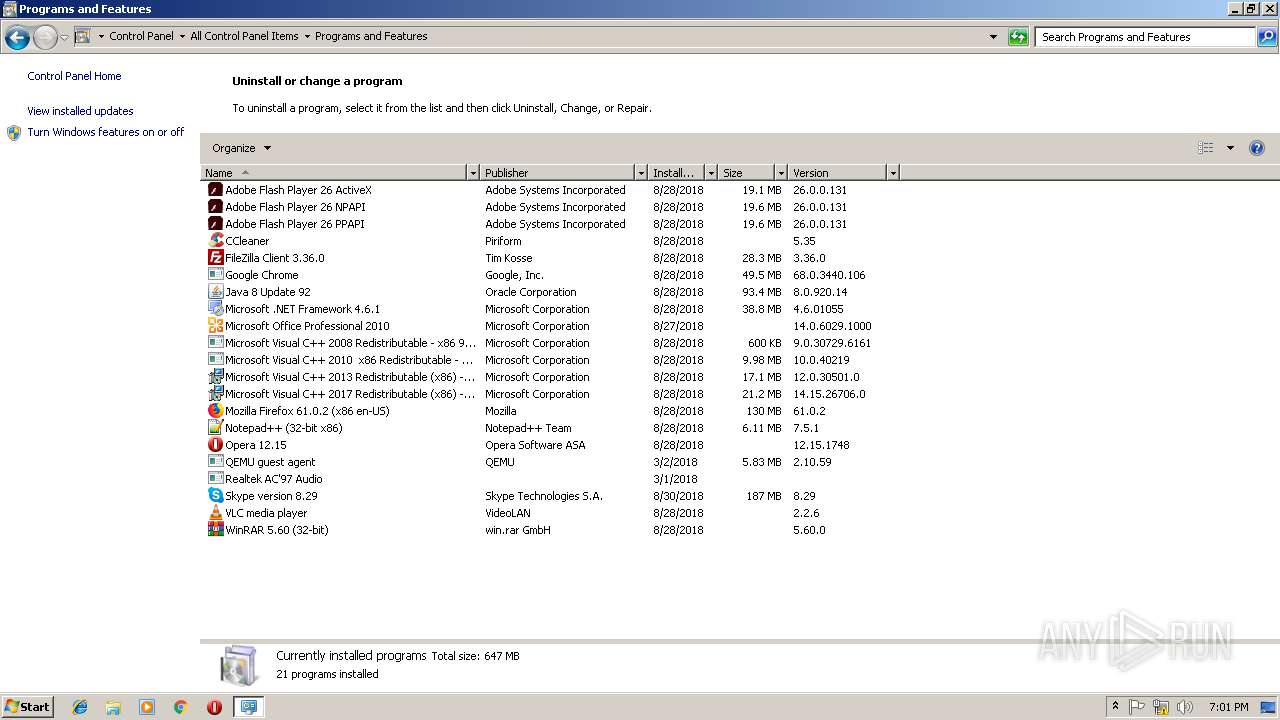Click the Microsoft Office Professional 2010 icon
1280x720 pixels.
pos(215,326)
